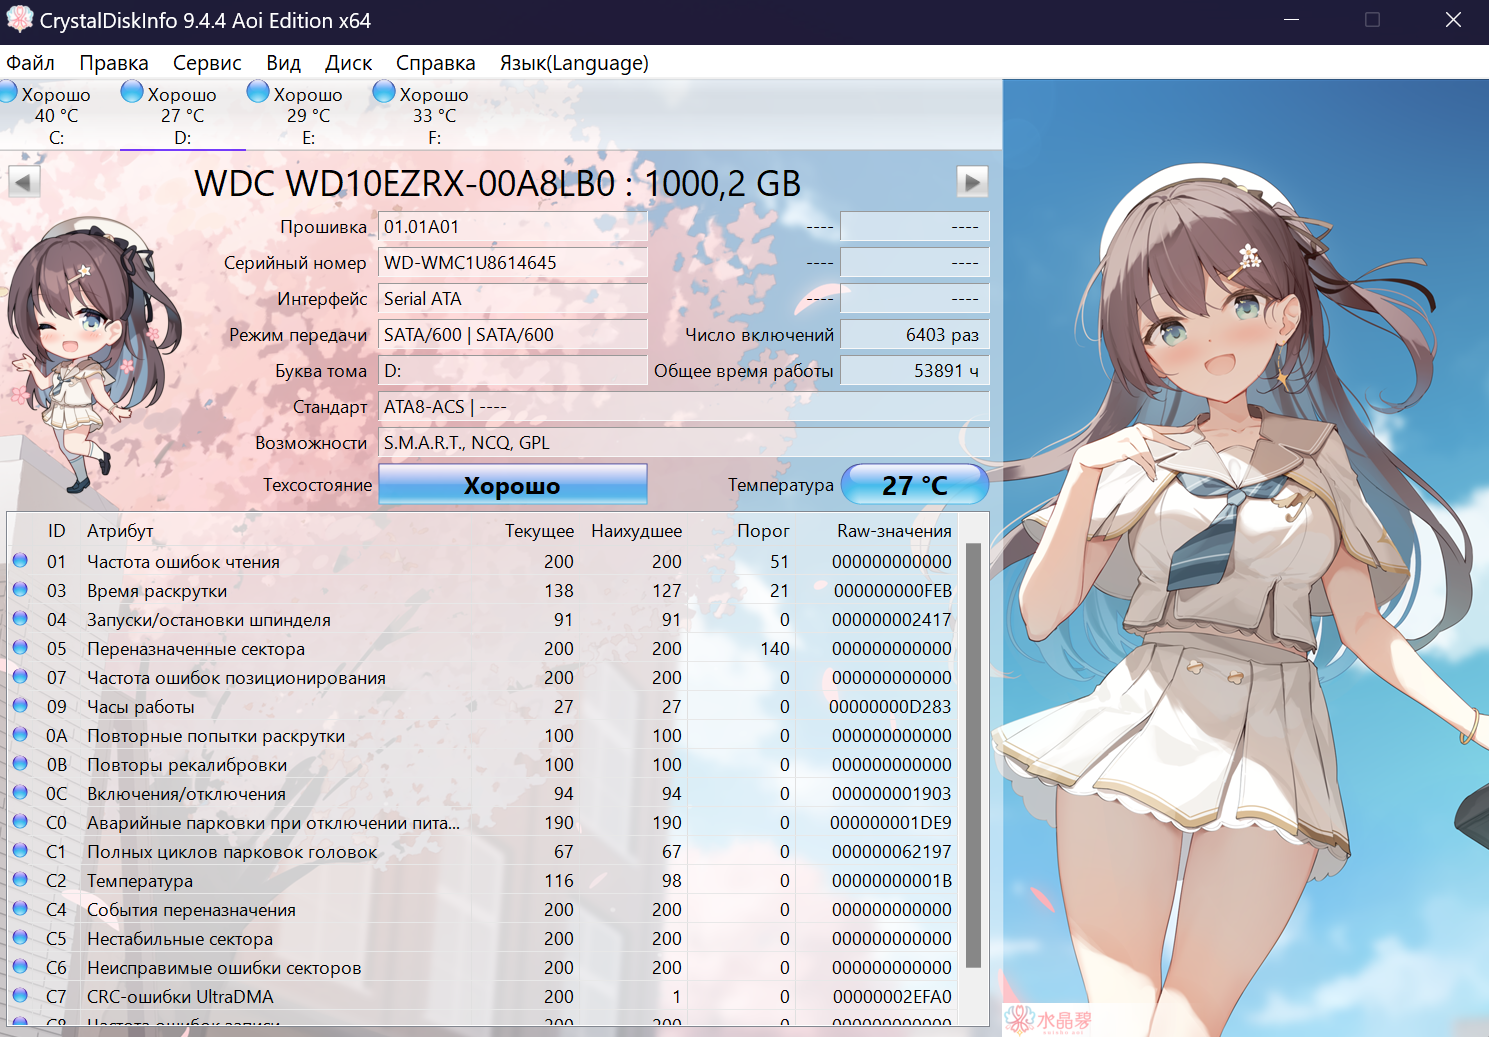The height and width of the screenshot is (1037, 1489).
Task: Select drive D: at 27 °C
Action: tap(182, 115)
